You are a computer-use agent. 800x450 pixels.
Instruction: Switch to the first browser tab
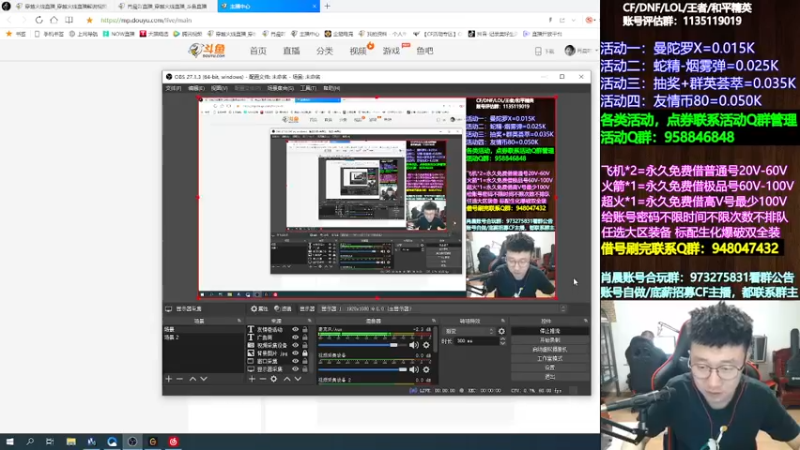click(61, 6)
